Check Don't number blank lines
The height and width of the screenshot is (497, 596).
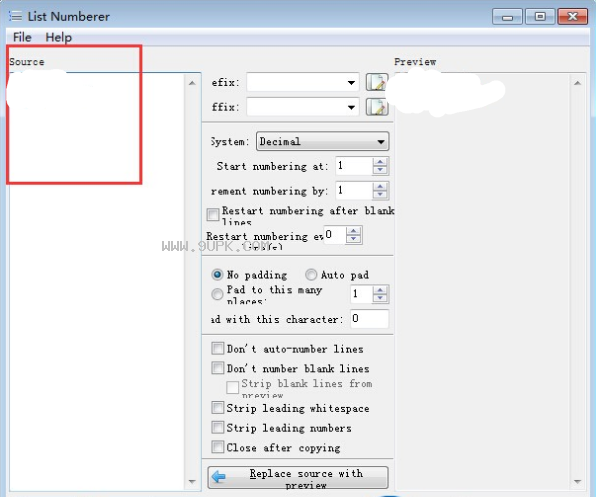pyautogui.click(x=217, y=367)
